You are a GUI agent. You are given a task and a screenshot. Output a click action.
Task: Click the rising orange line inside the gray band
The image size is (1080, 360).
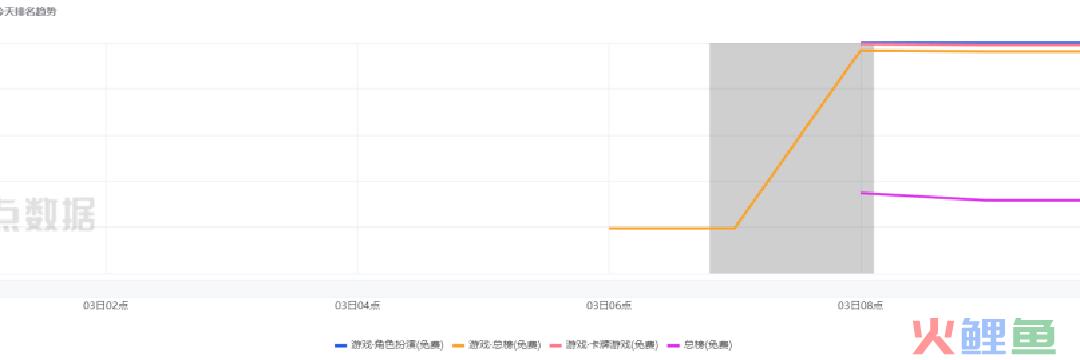tap(798, 140)
